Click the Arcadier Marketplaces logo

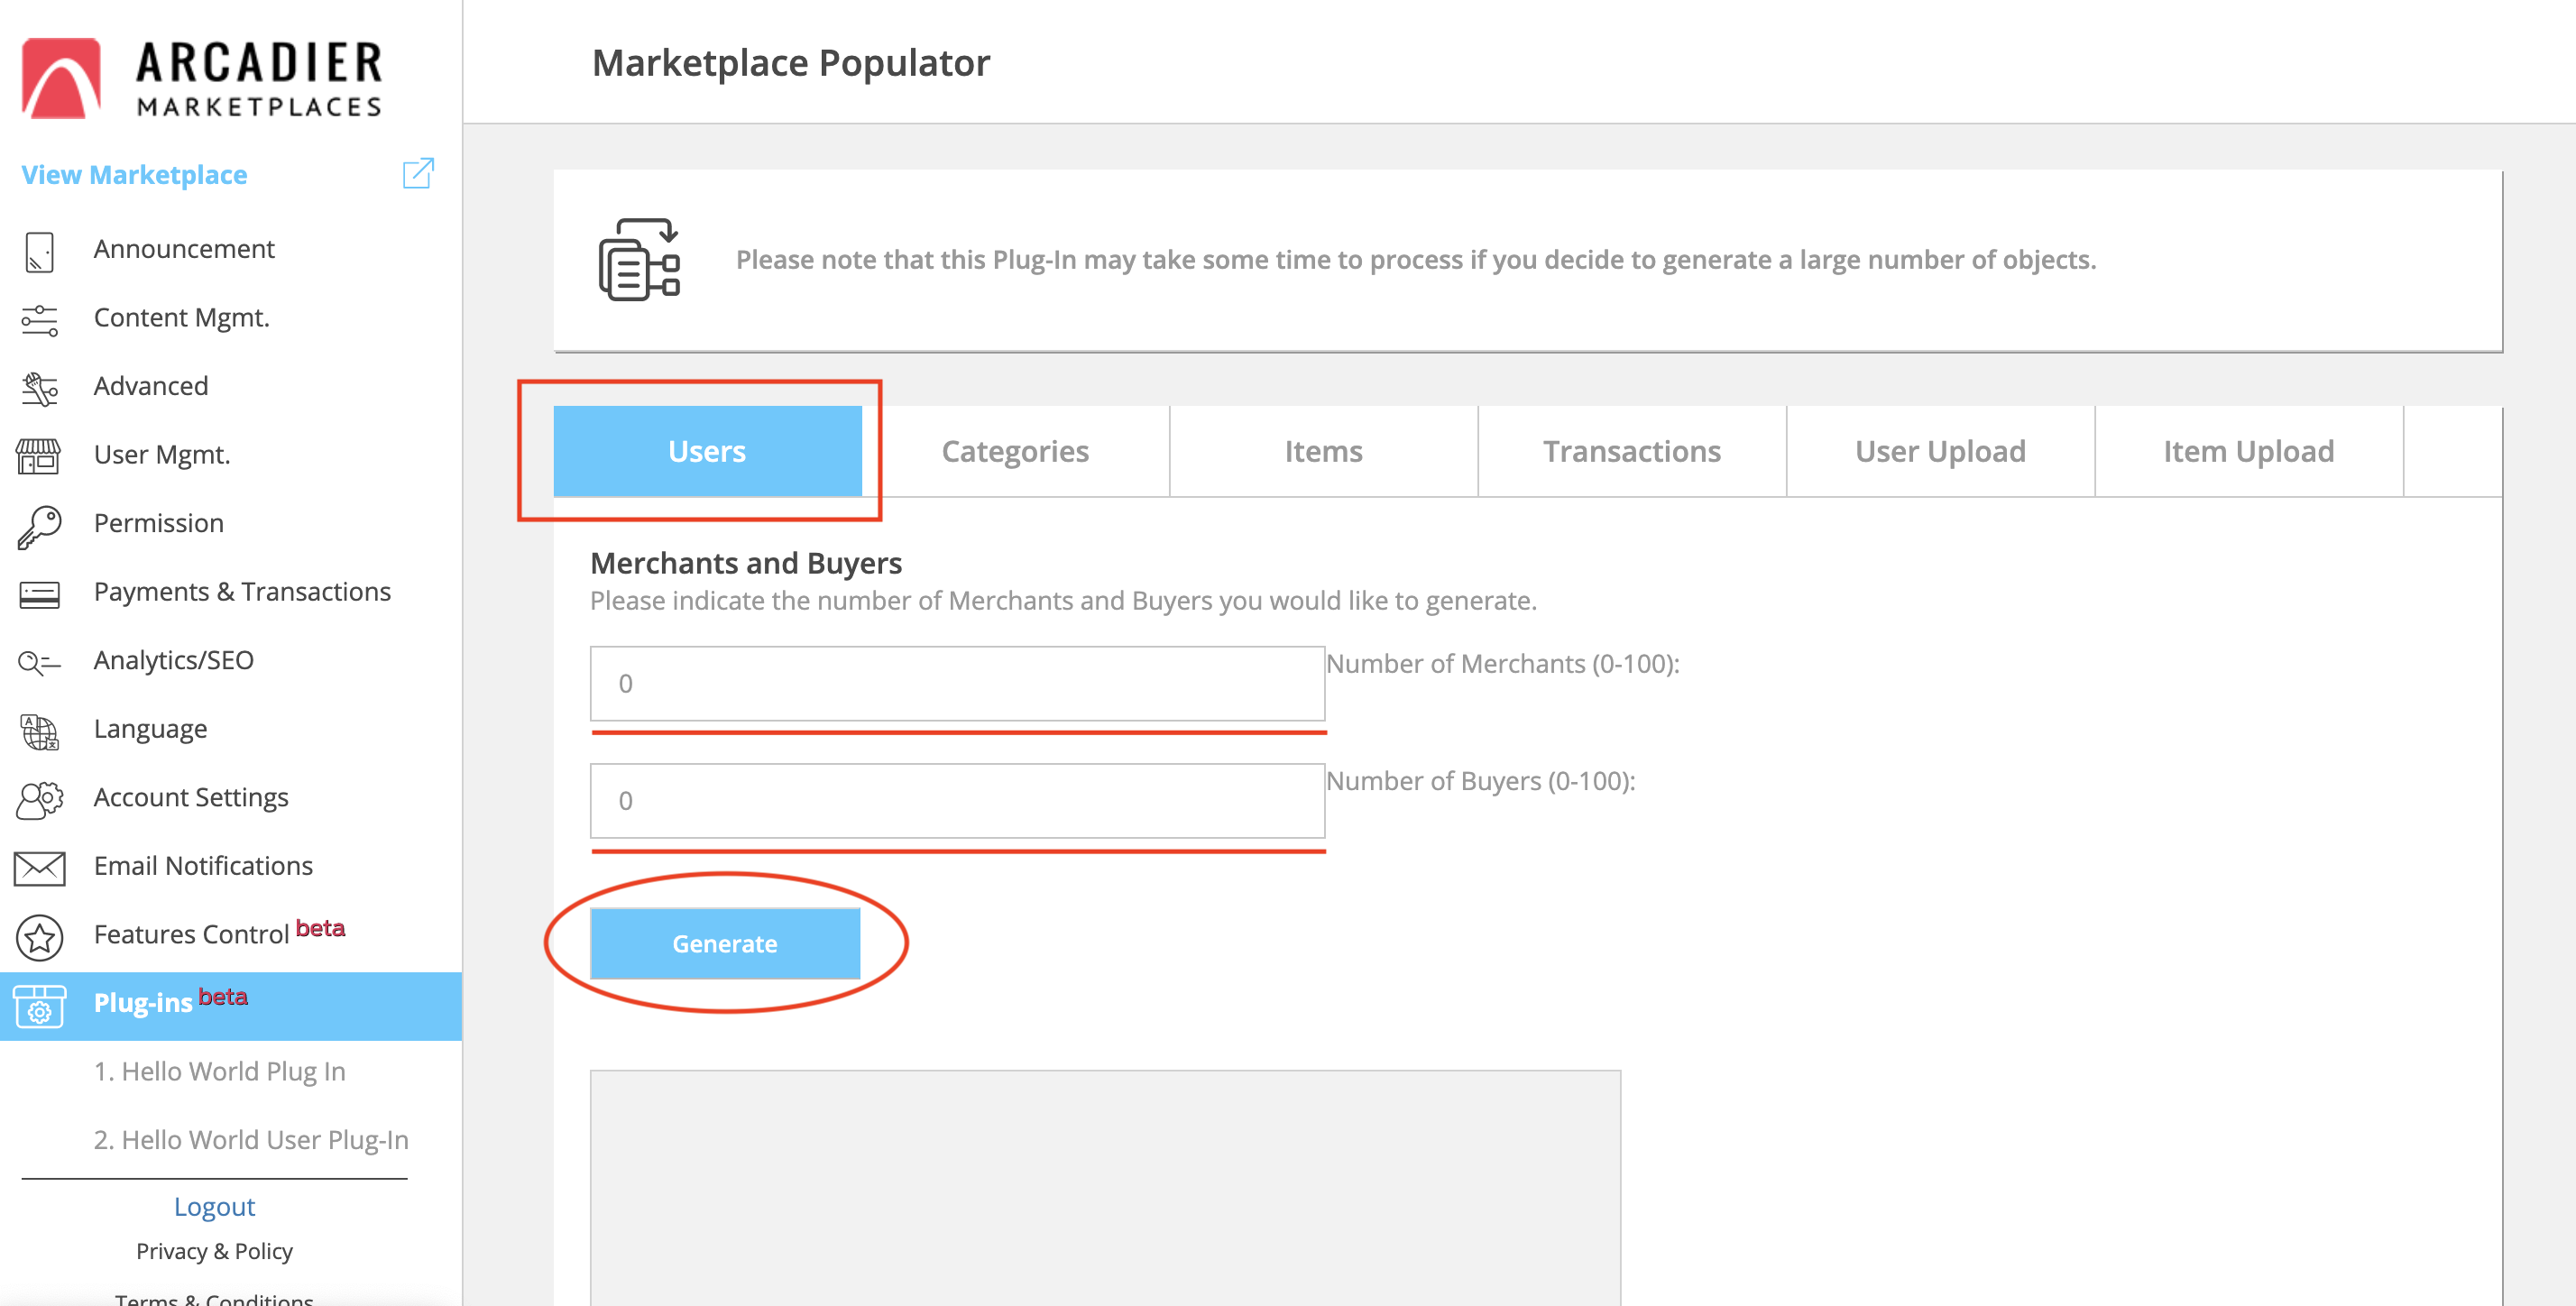click(x=202, y=78)
